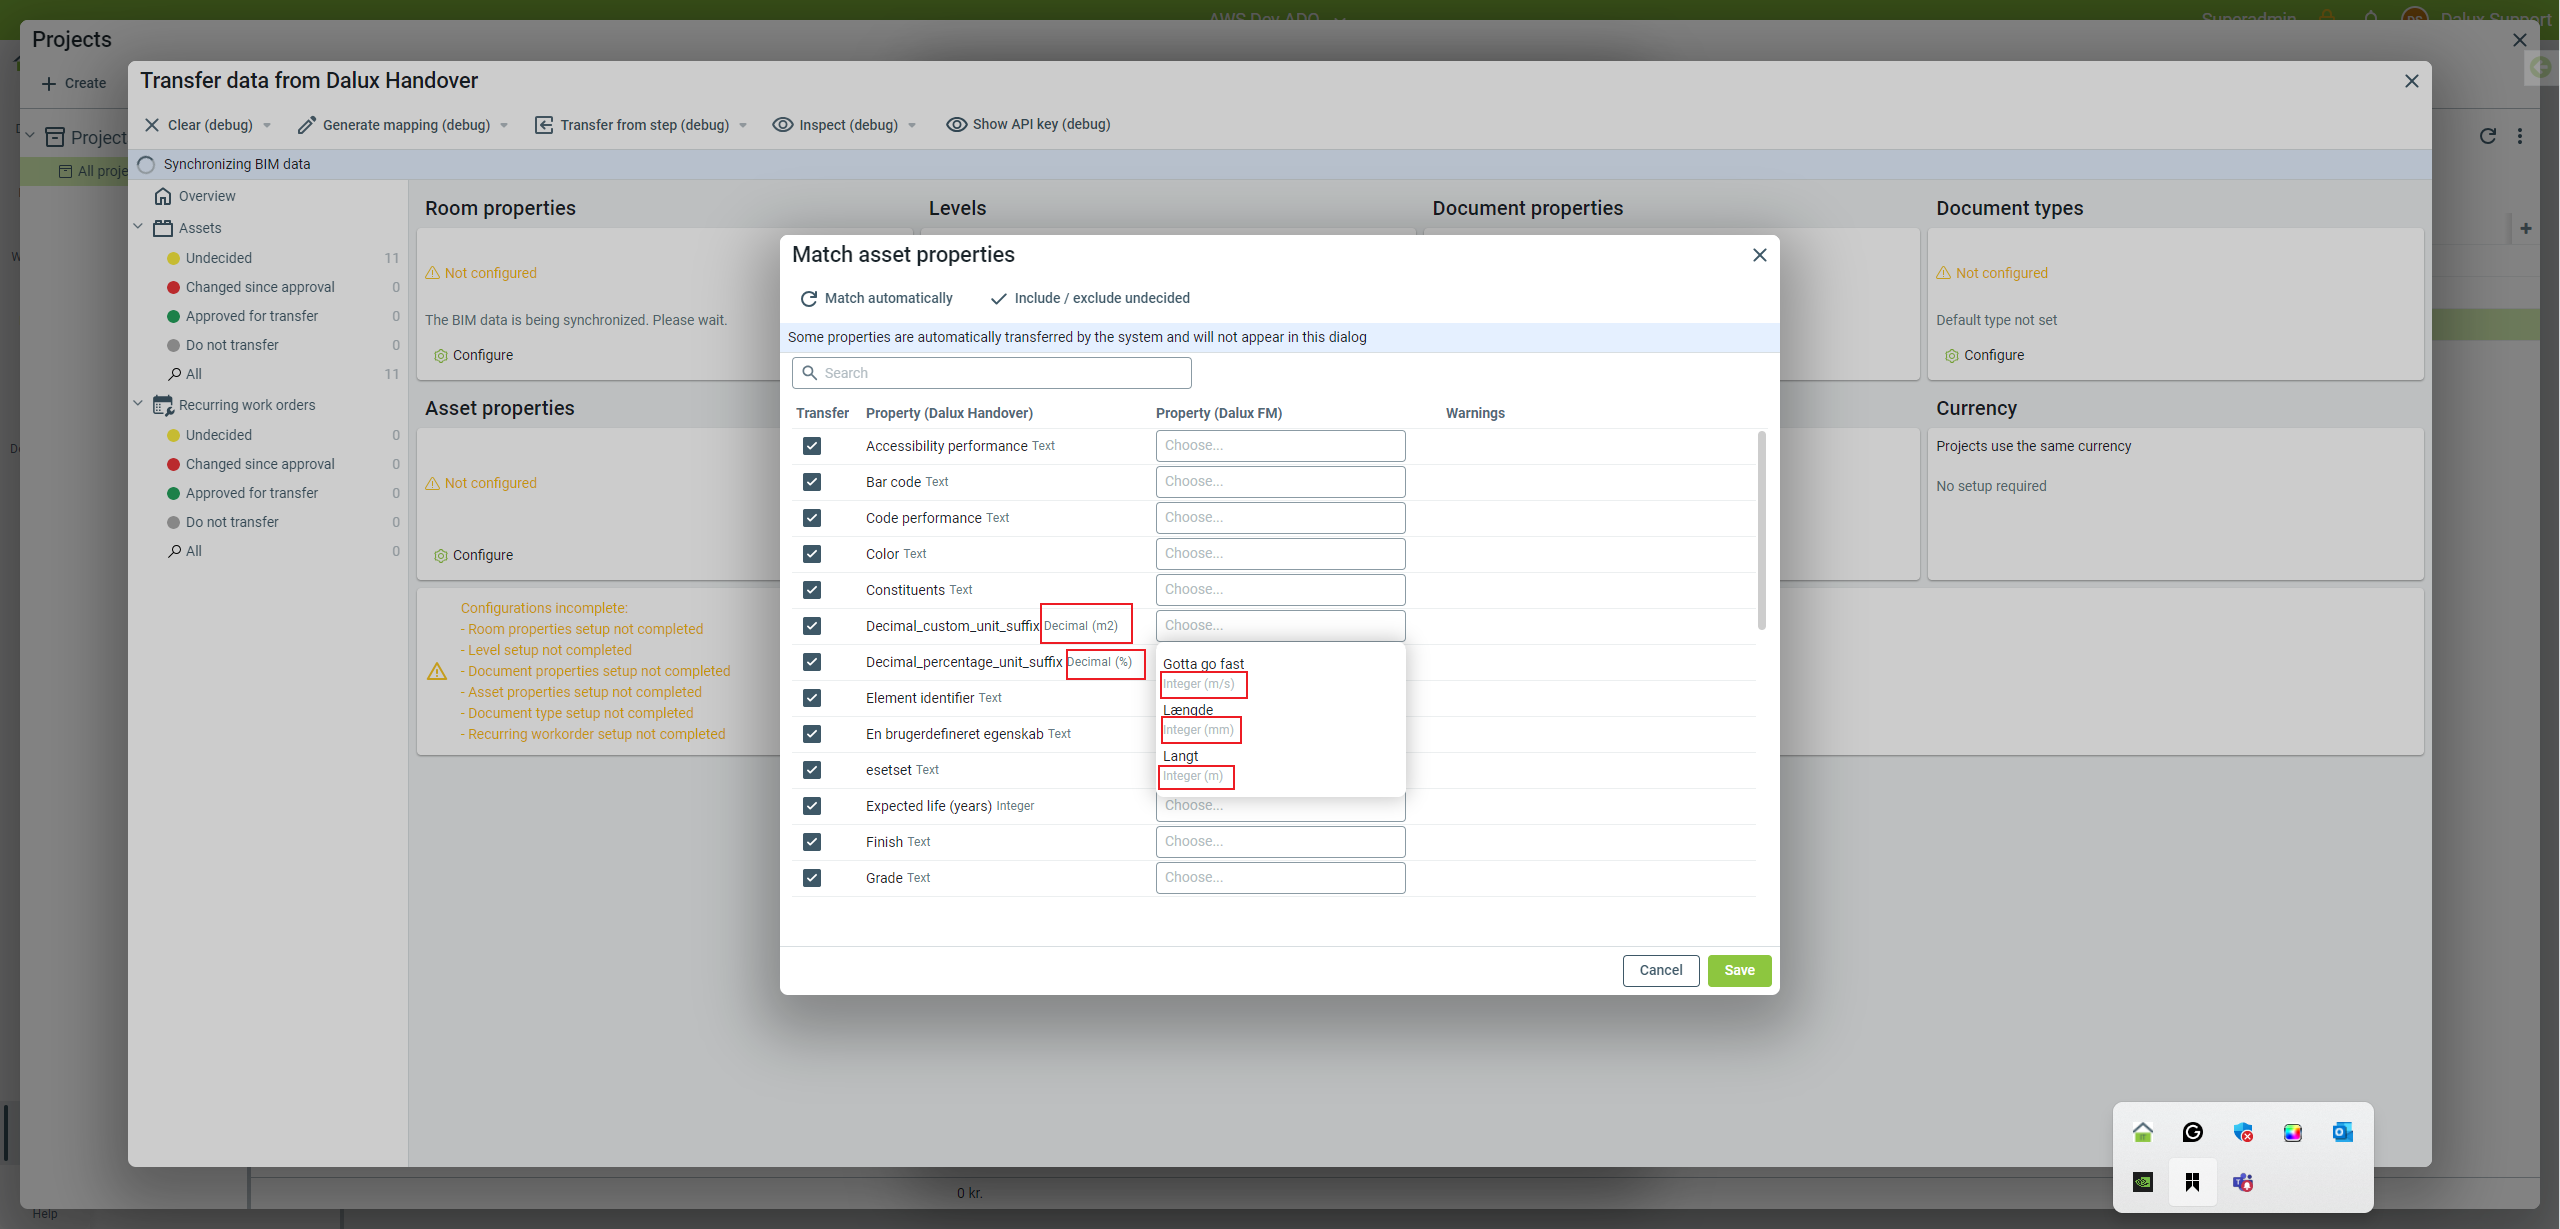The width and height of the screenshot is (2560, 1229).
Task: Open FM property dropdown for Grade
Action: click(x=1280, y=878)
